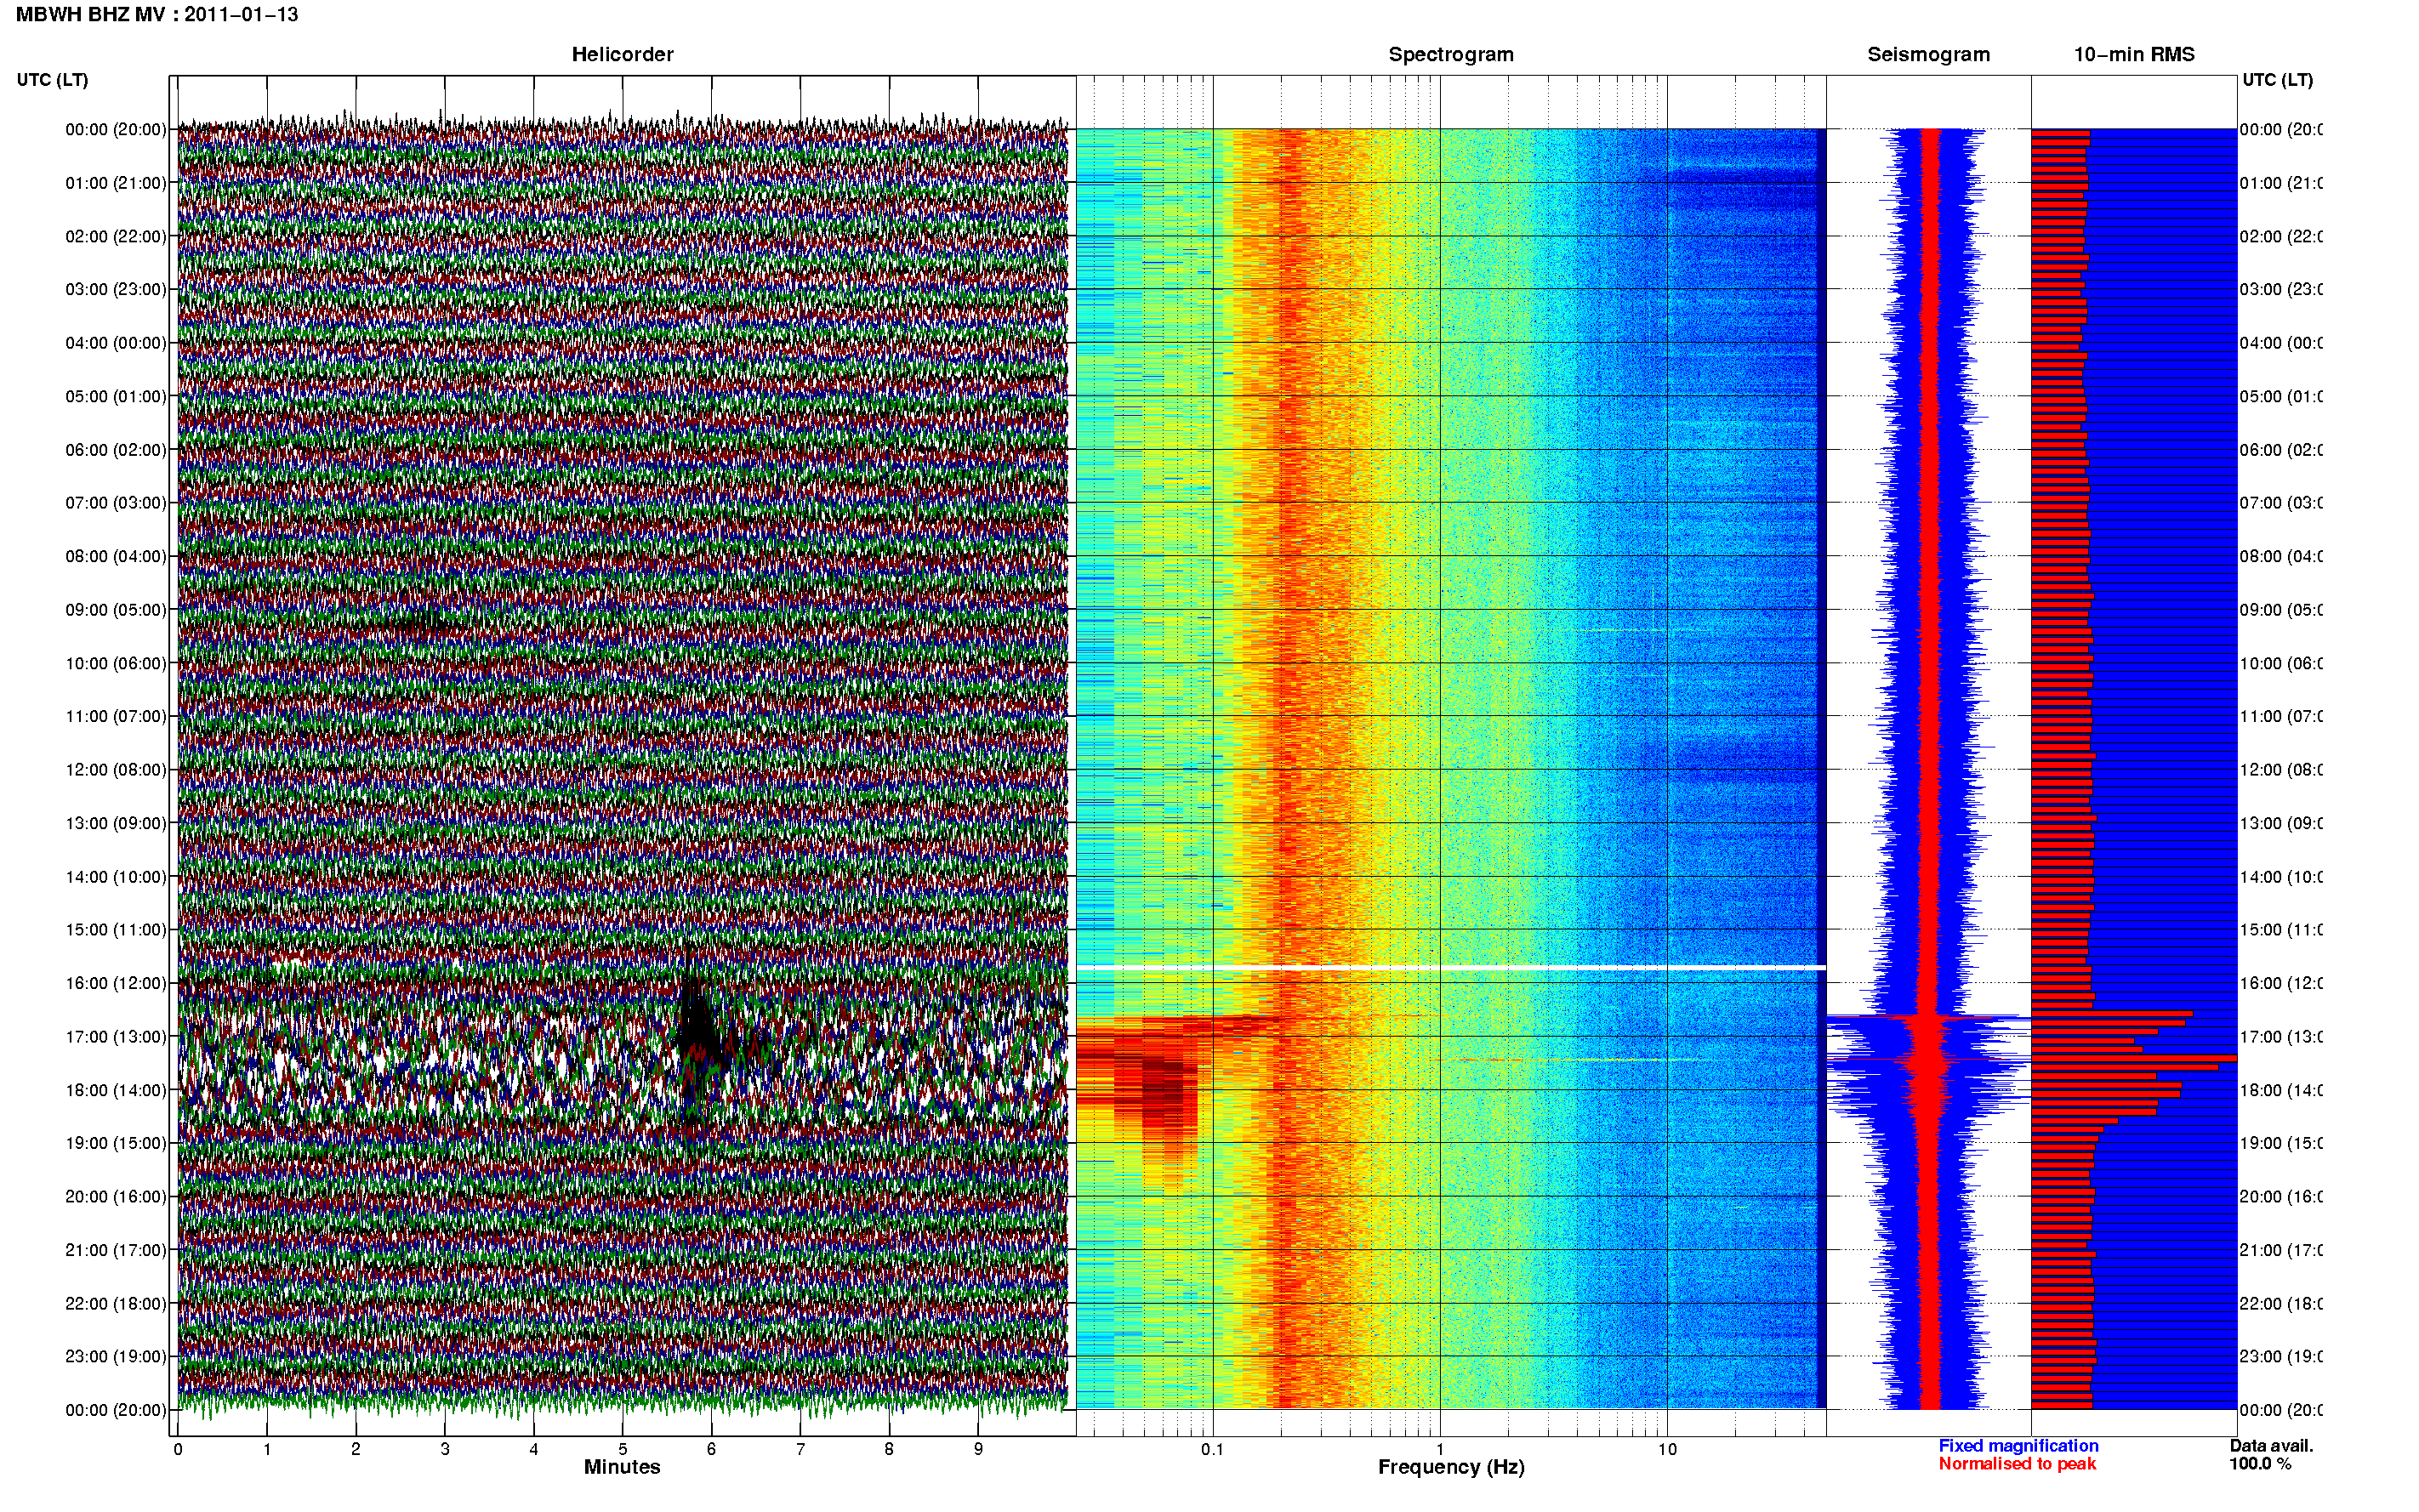Click the left time label 04:00 (00:00)

pos(116,343)
